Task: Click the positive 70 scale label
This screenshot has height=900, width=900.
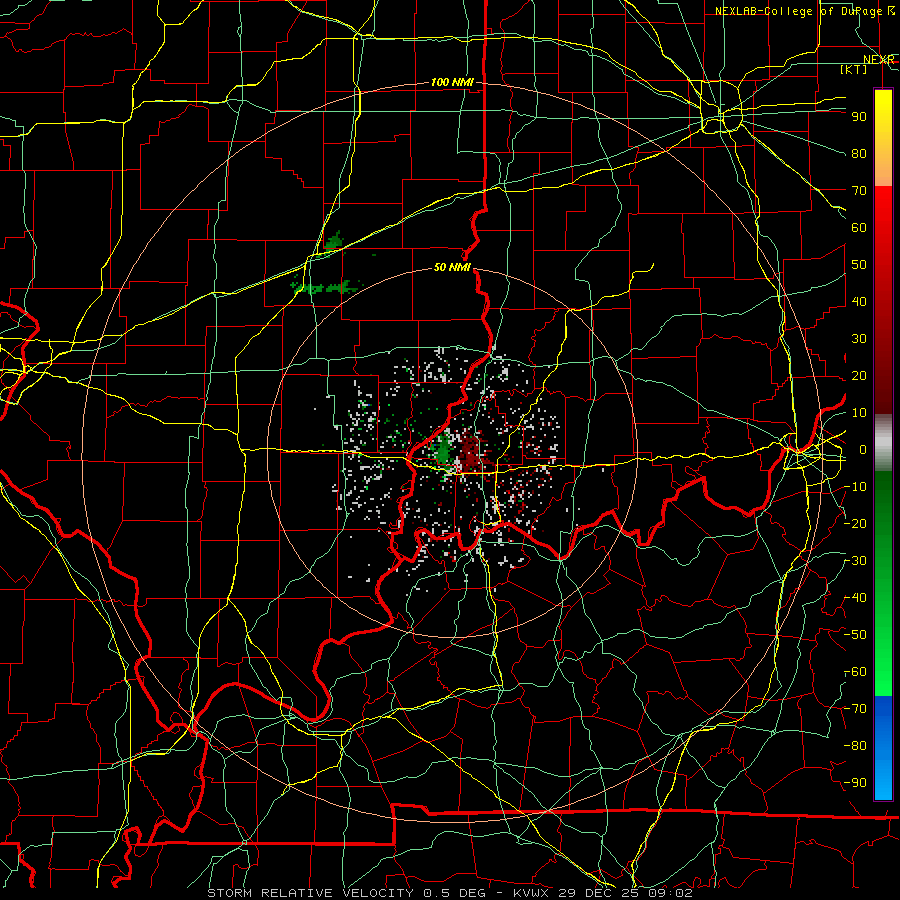Action: pyautogui.click(x=859, y=191)
